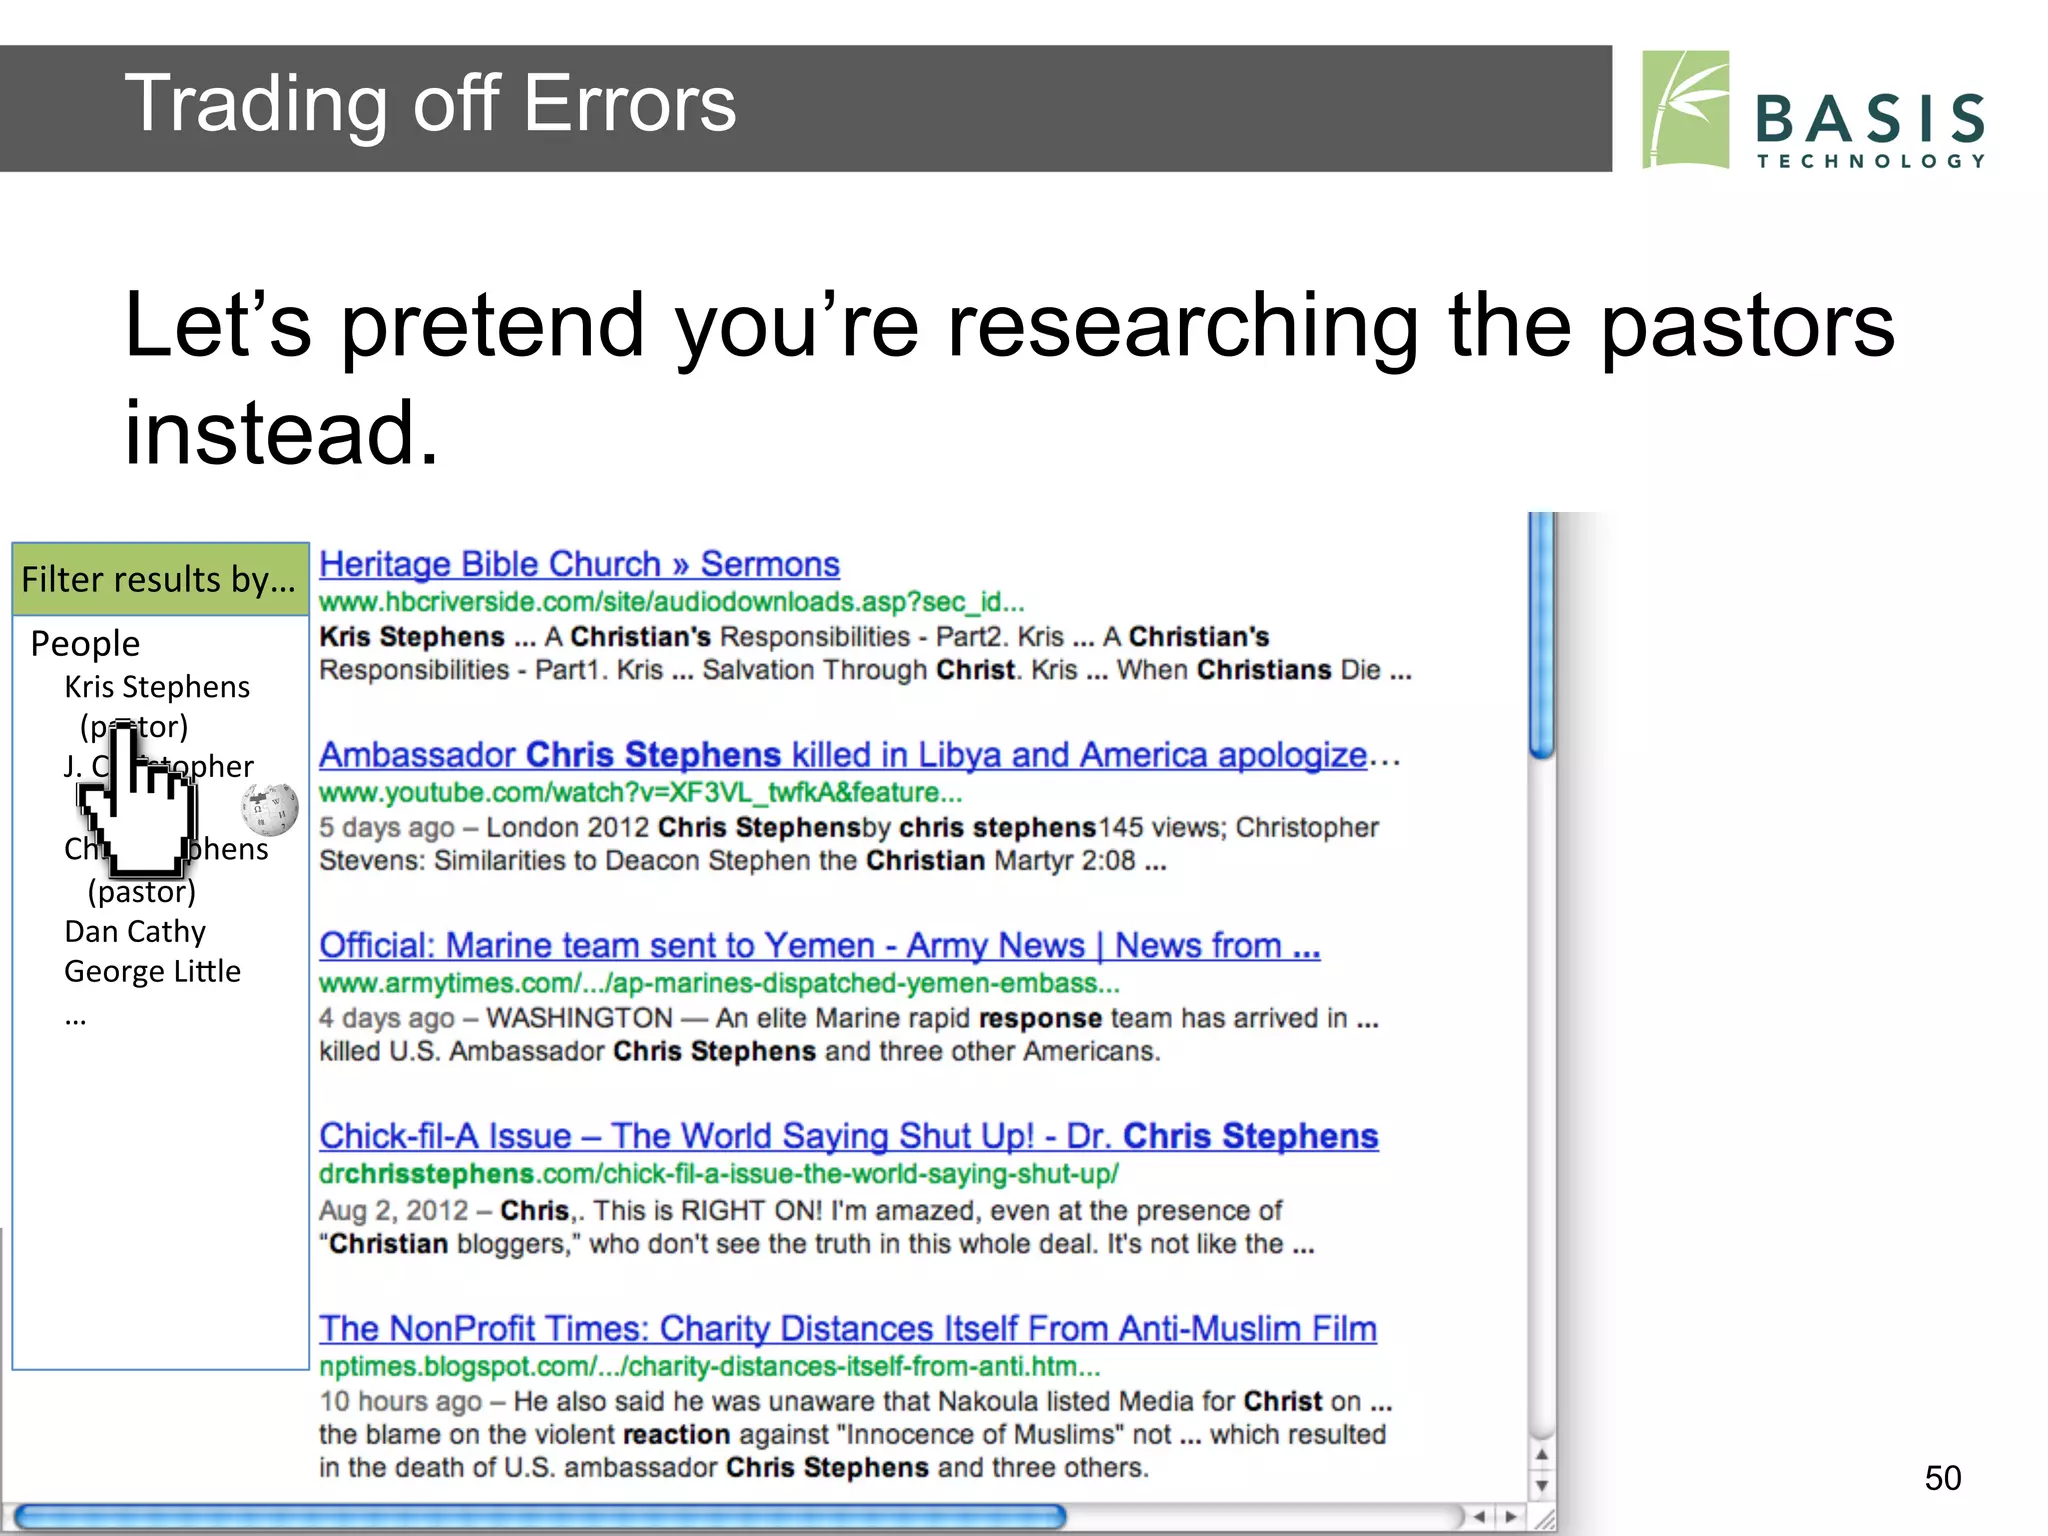
Task: Filter results by Kris Stephens (pastor)
Action: click(157, 706)
